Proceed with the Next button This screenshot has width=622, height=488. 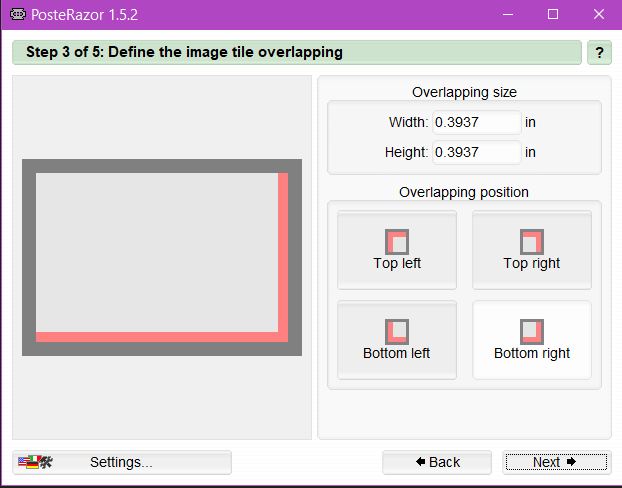pos(557,462)
